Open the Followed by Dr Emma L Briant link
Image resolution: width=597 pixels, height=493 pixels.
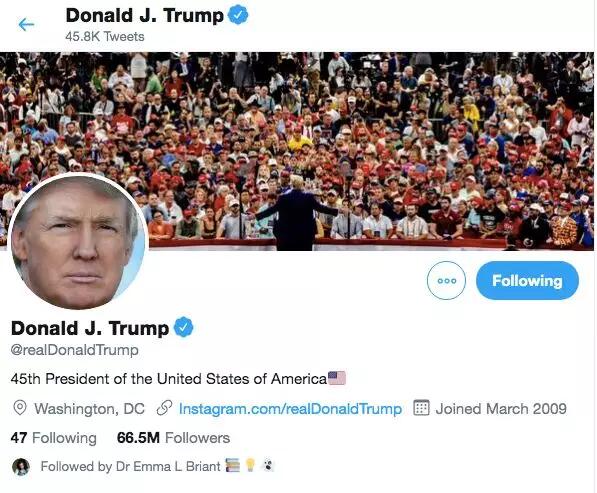[x=130, y=466]
